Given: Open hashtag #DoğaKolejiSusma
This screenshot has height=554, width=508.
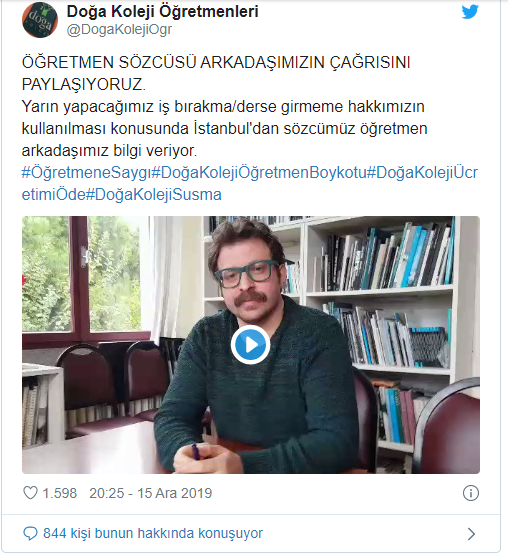Looking at the screenshot, I should (x=154, y=195).
